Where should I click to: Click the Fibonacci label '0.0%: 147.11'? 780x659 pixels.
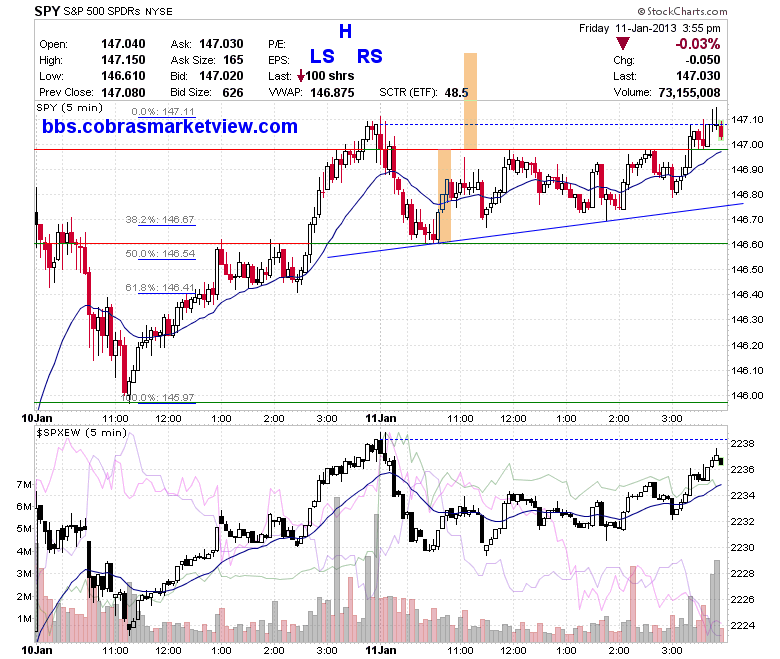click(163, 111)
